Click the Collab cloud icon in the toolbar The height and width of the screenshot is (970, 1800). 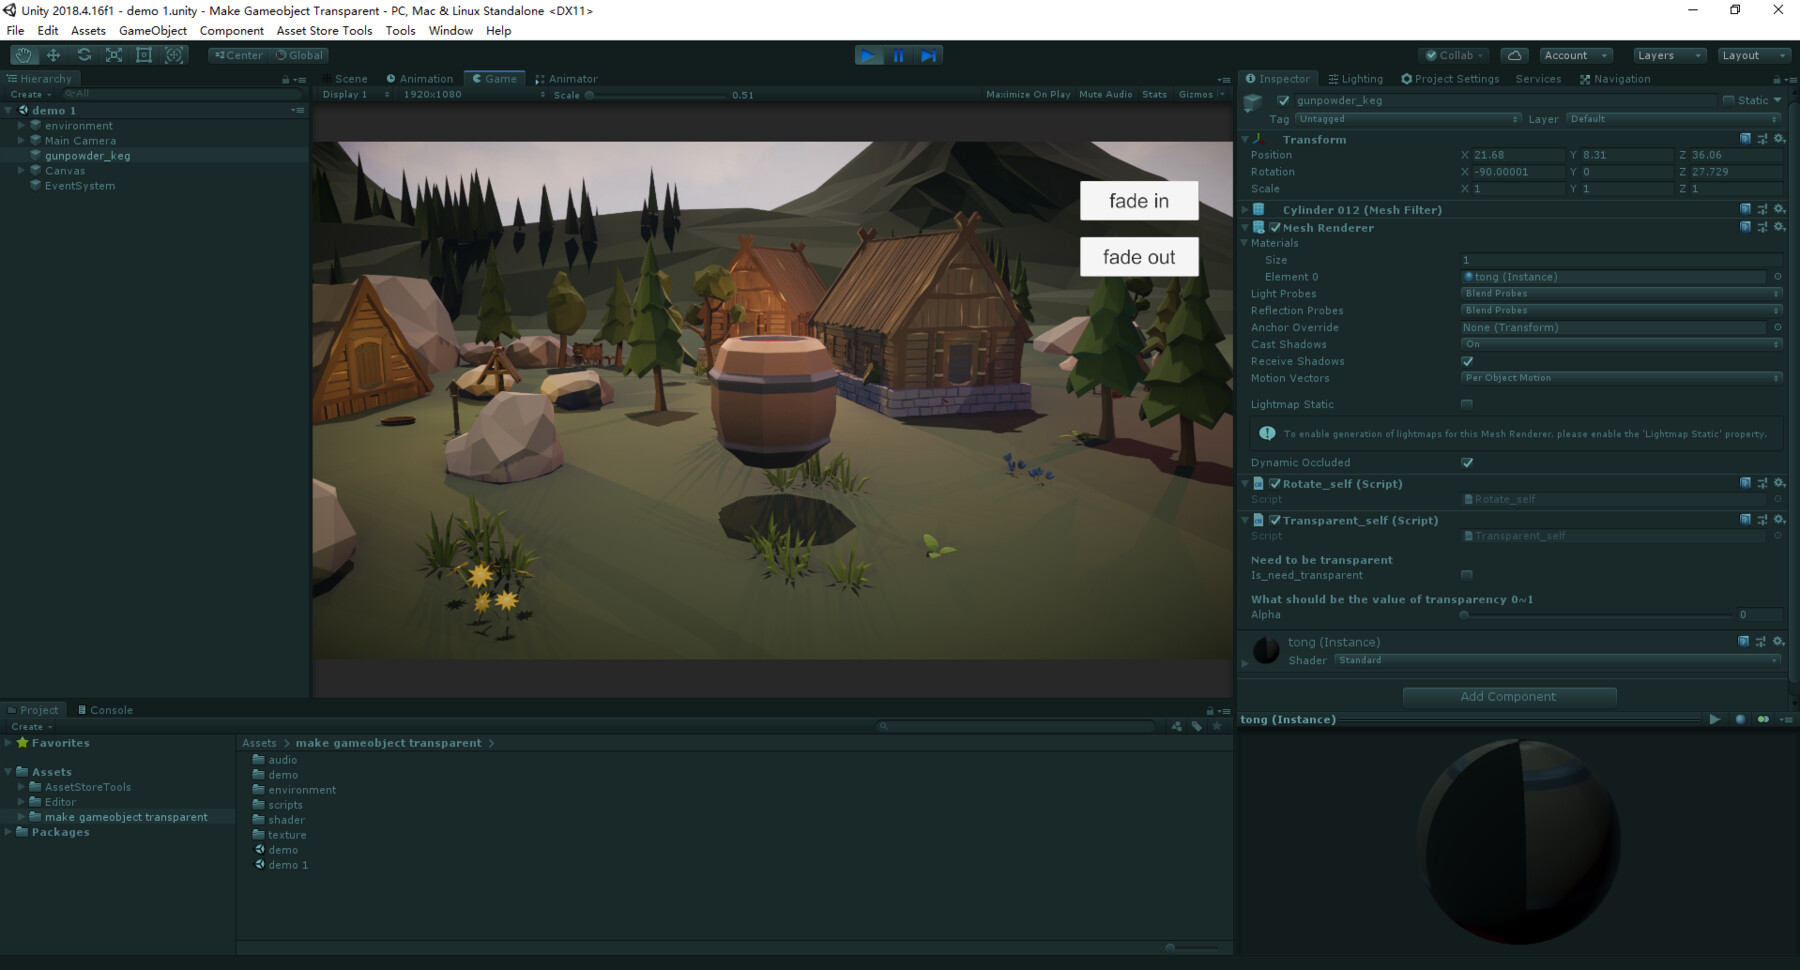click(x=1514, y=55)
